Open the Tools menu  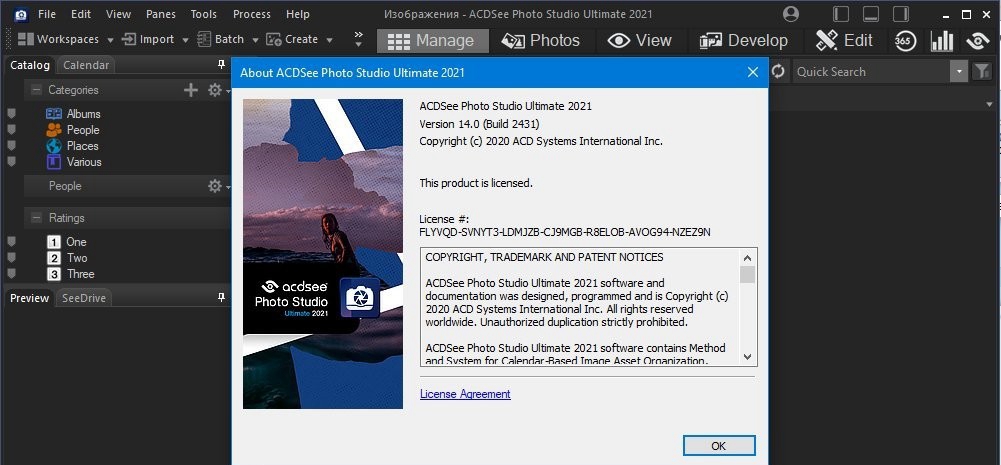tap(204, 14)
